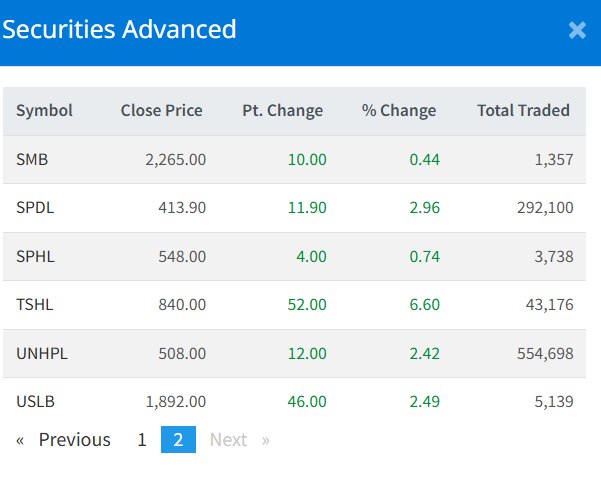Click SMB's 2,265.00 close price
Viewport: 601px width, 478px height.
(x=175, y=159)
